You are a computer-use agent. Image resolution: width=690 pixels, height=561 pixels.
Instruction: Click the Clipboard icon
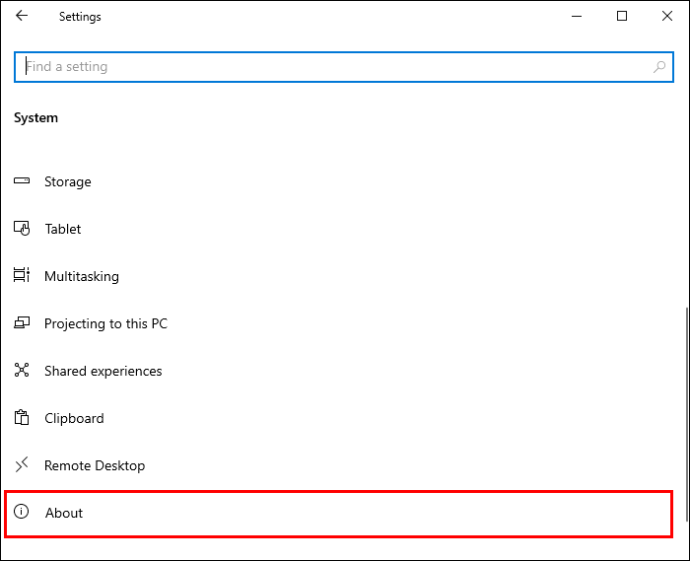coord(22,418)
